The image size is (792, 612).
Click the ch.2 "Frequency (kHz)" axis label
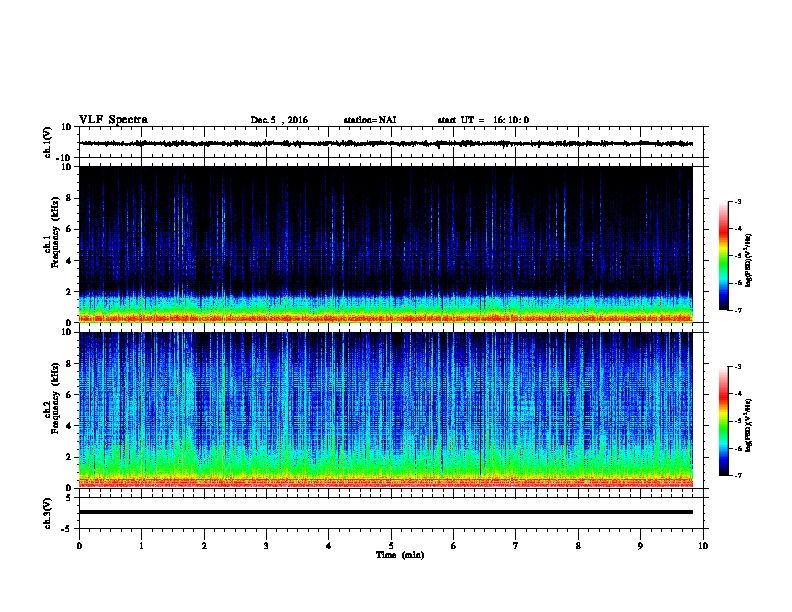pyautogui.click(x=55, y=398)
